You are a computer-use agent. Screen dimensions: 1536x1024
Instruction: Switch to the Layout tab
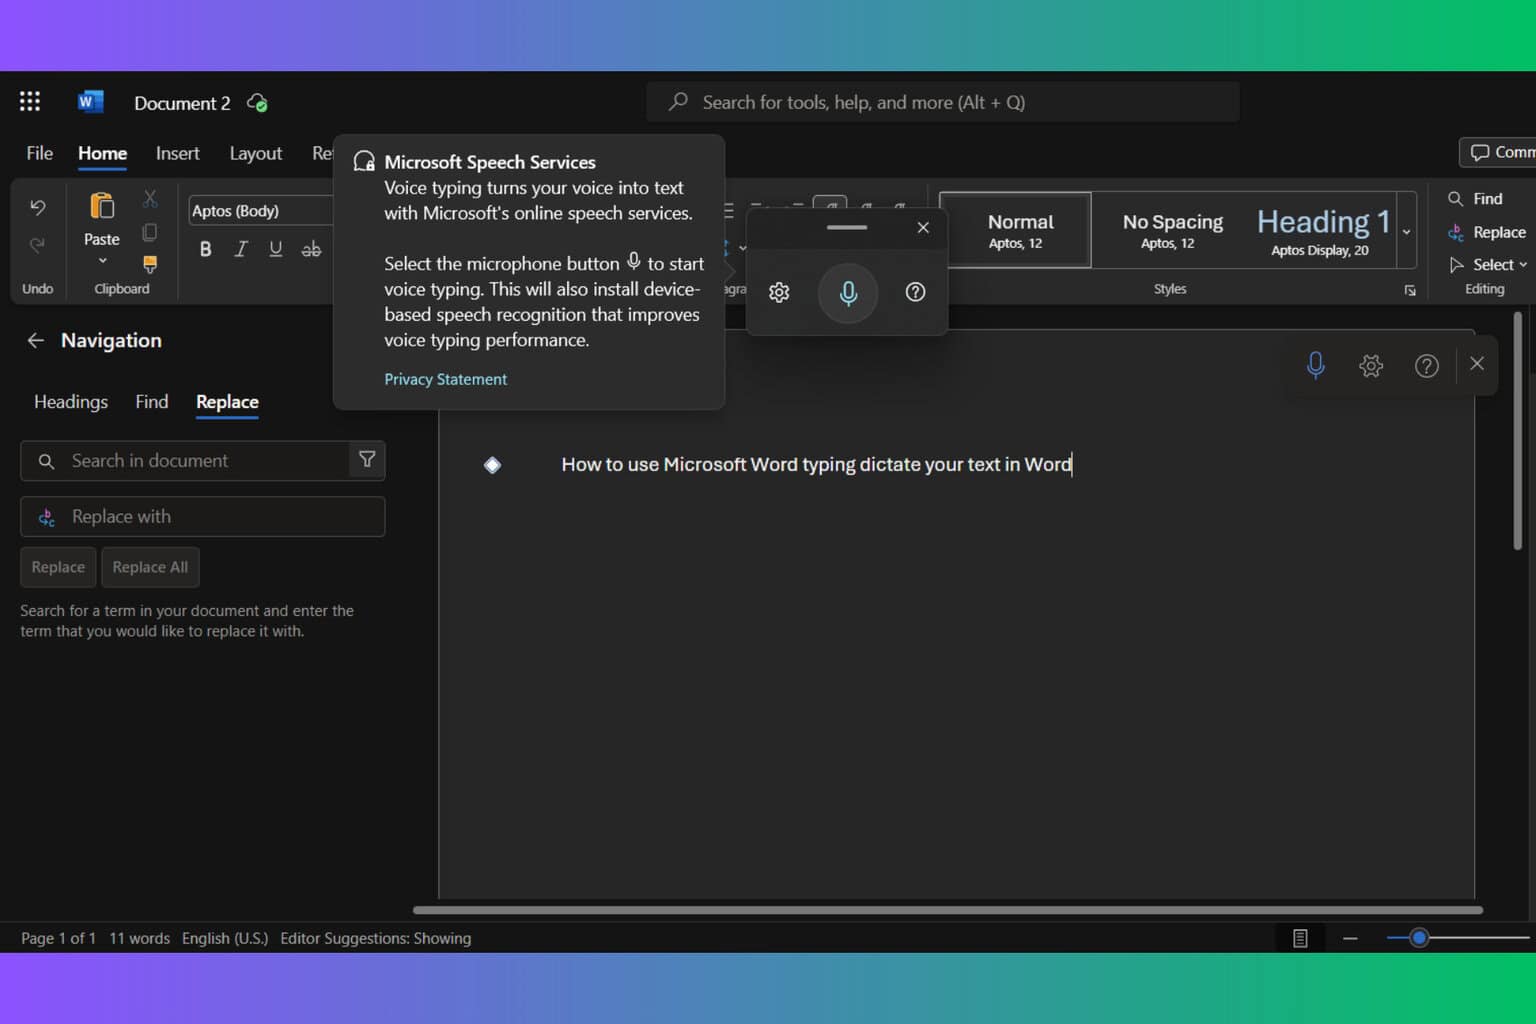point(255,153)
